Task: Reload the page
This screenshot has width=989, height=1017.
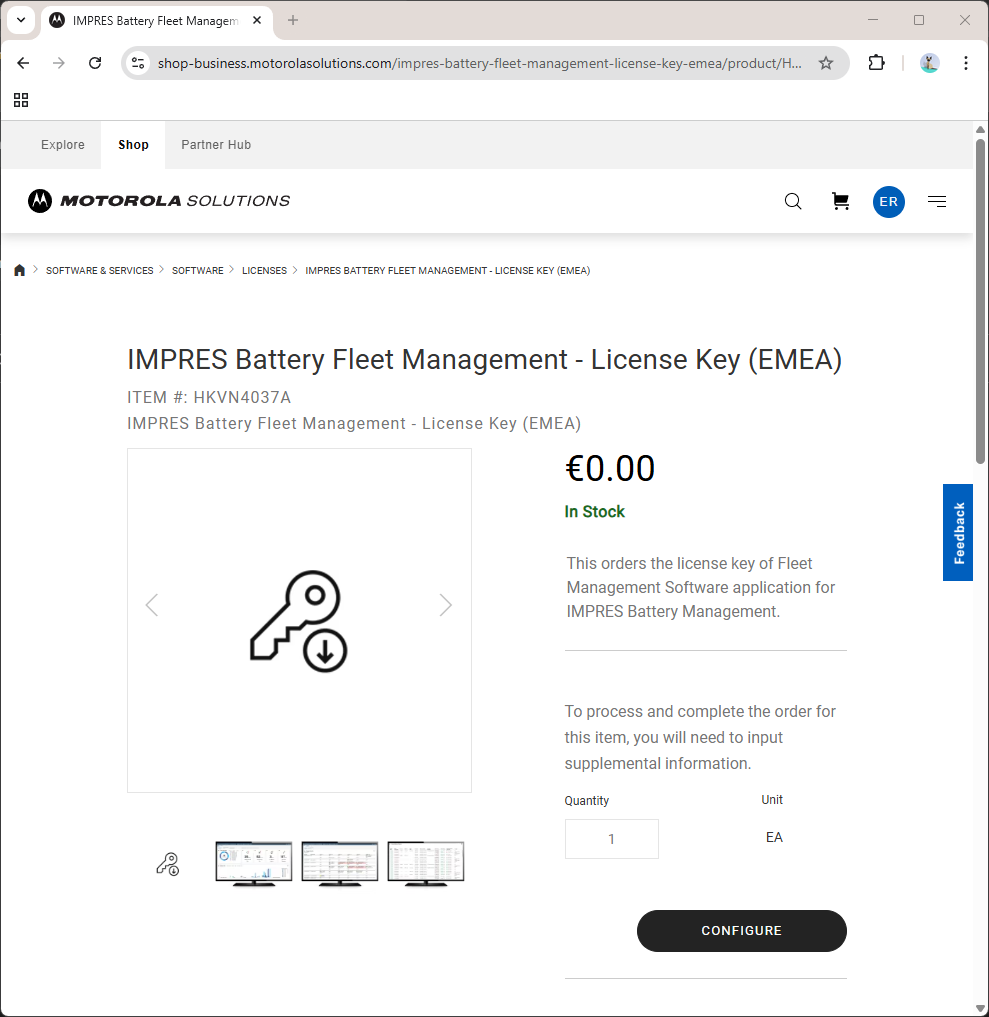Action: [95, 63]
